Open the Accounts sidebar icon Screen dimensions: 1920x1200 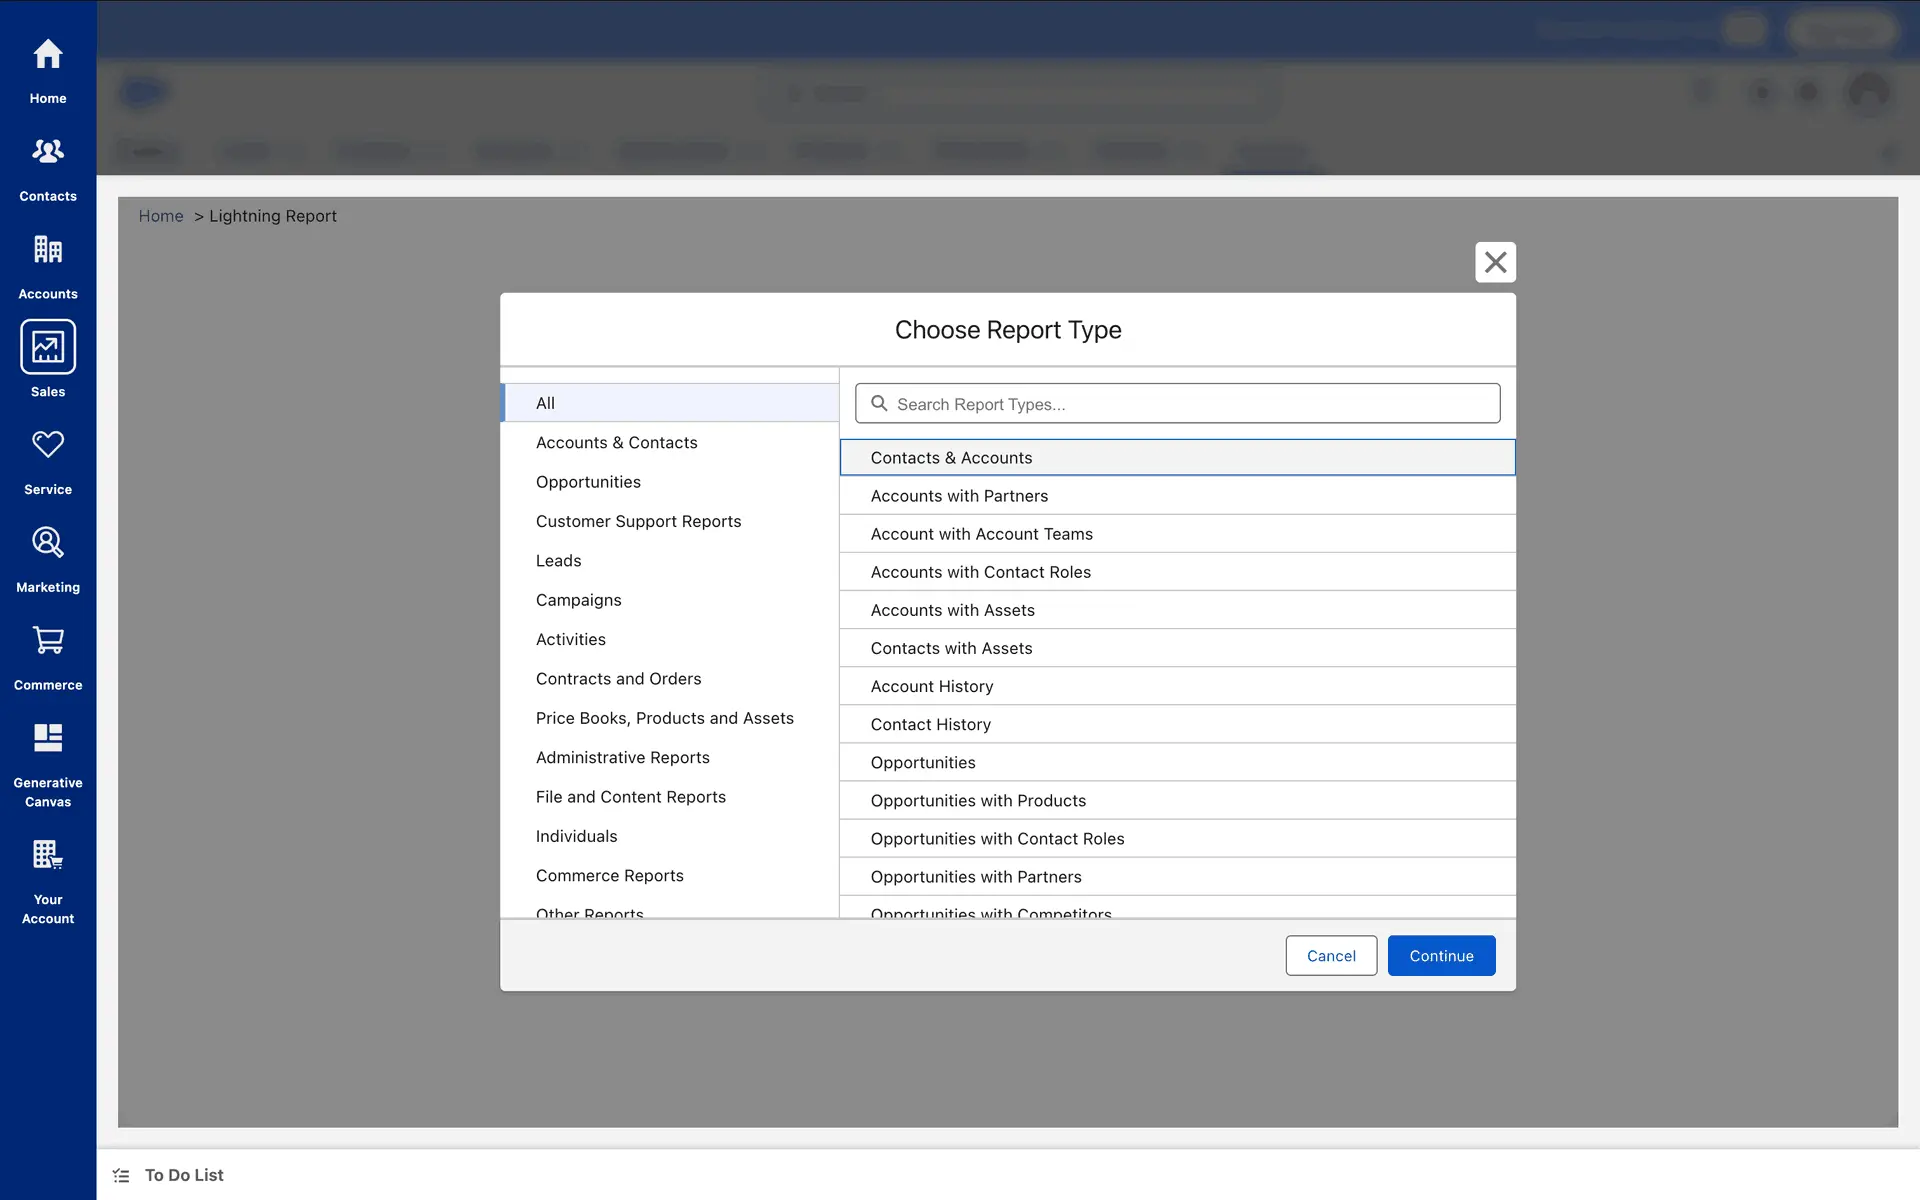[x=48, y=250]
